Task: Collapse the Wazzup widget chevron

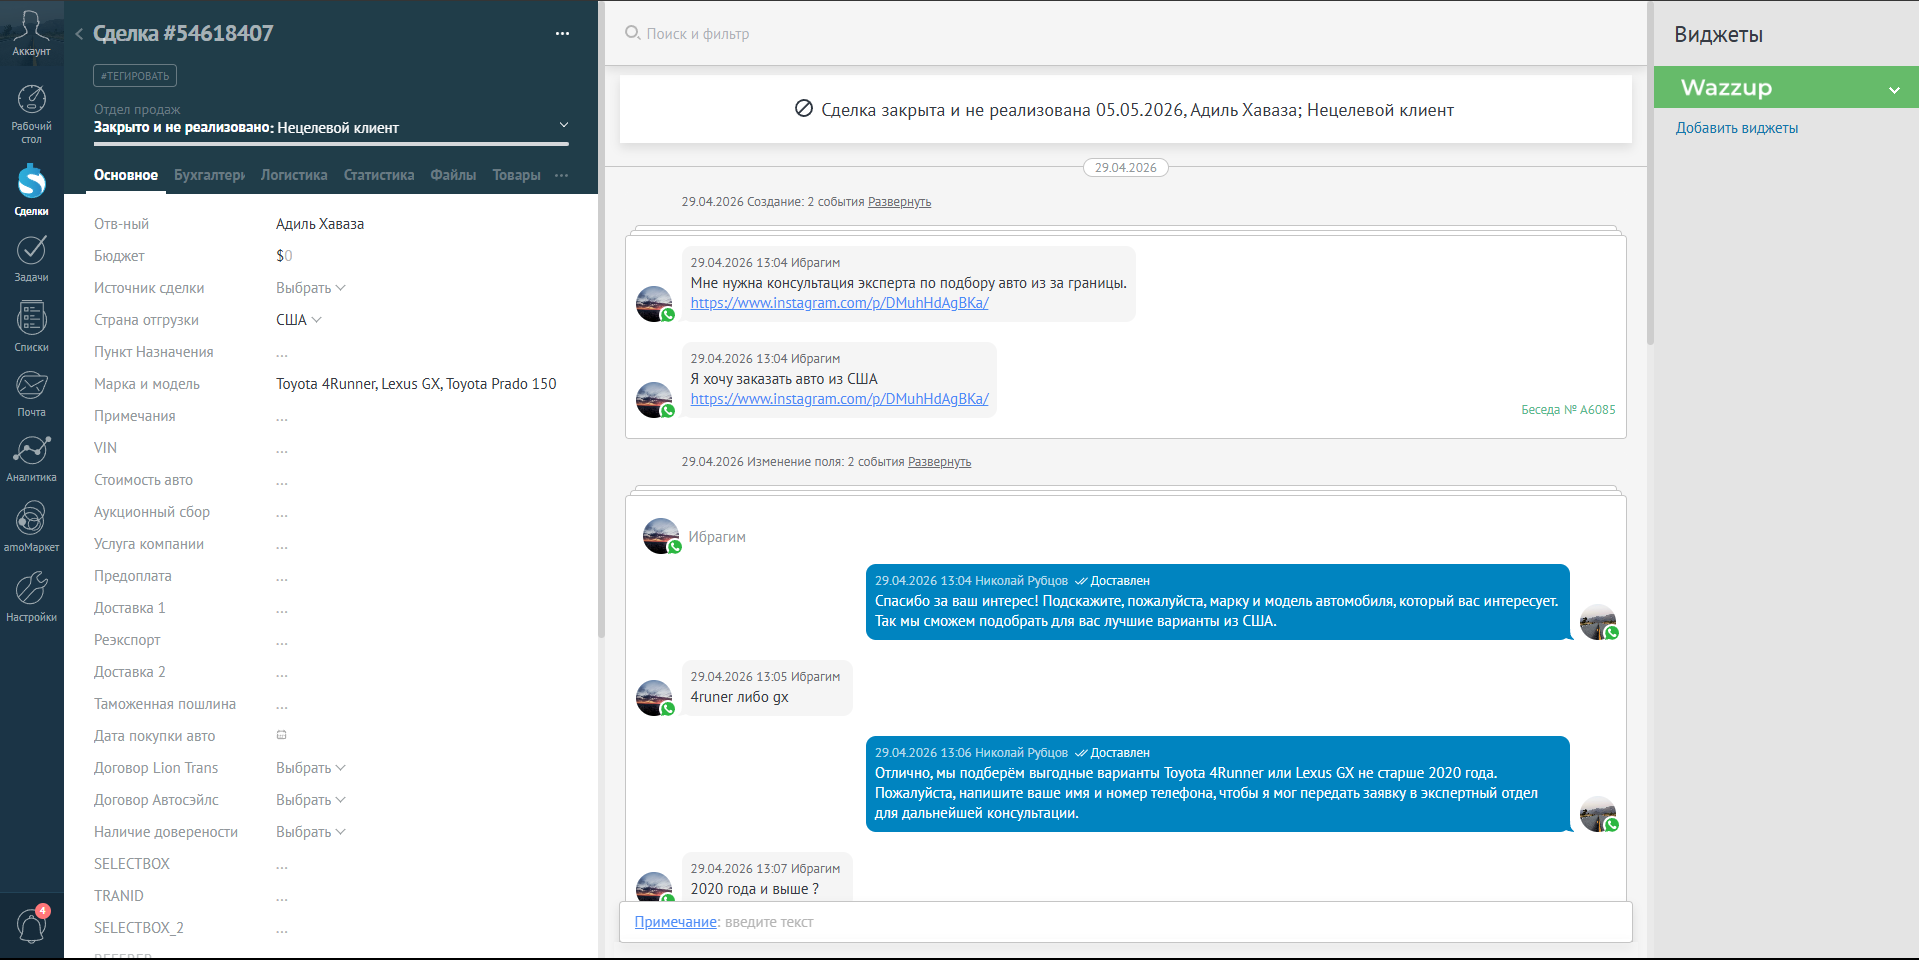Action: point(1894,89)
